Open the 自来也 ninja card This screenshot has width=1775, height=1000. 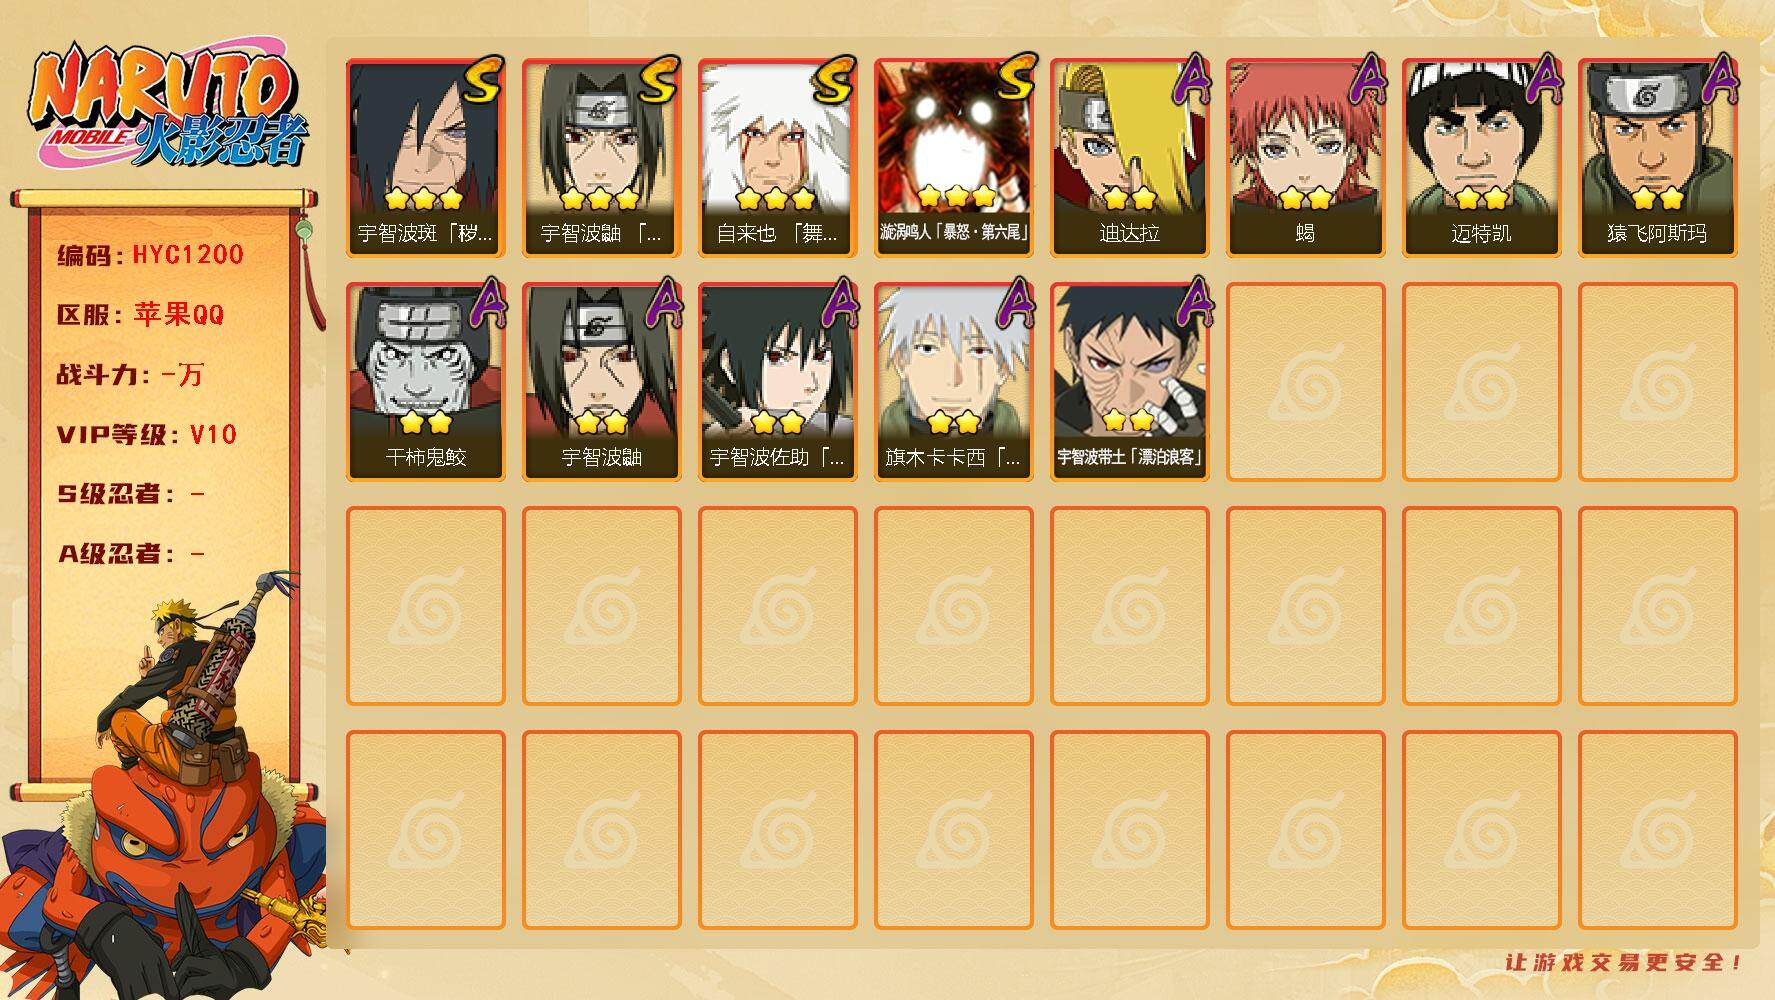[x=777, y=158]
